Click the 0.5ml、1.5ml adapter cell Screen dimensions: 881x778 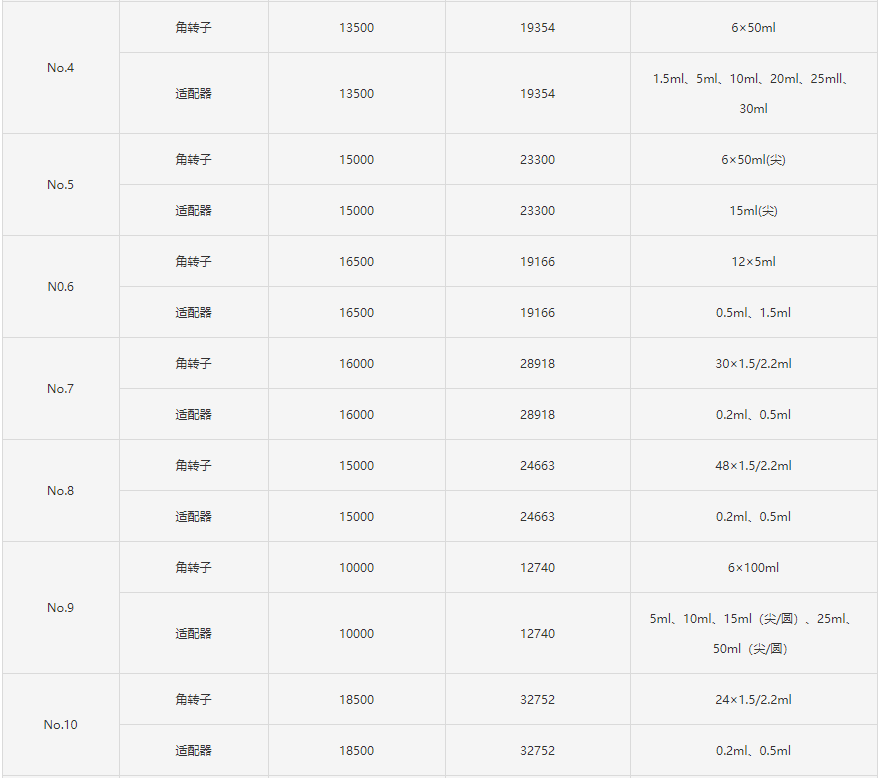pos(753,313)
